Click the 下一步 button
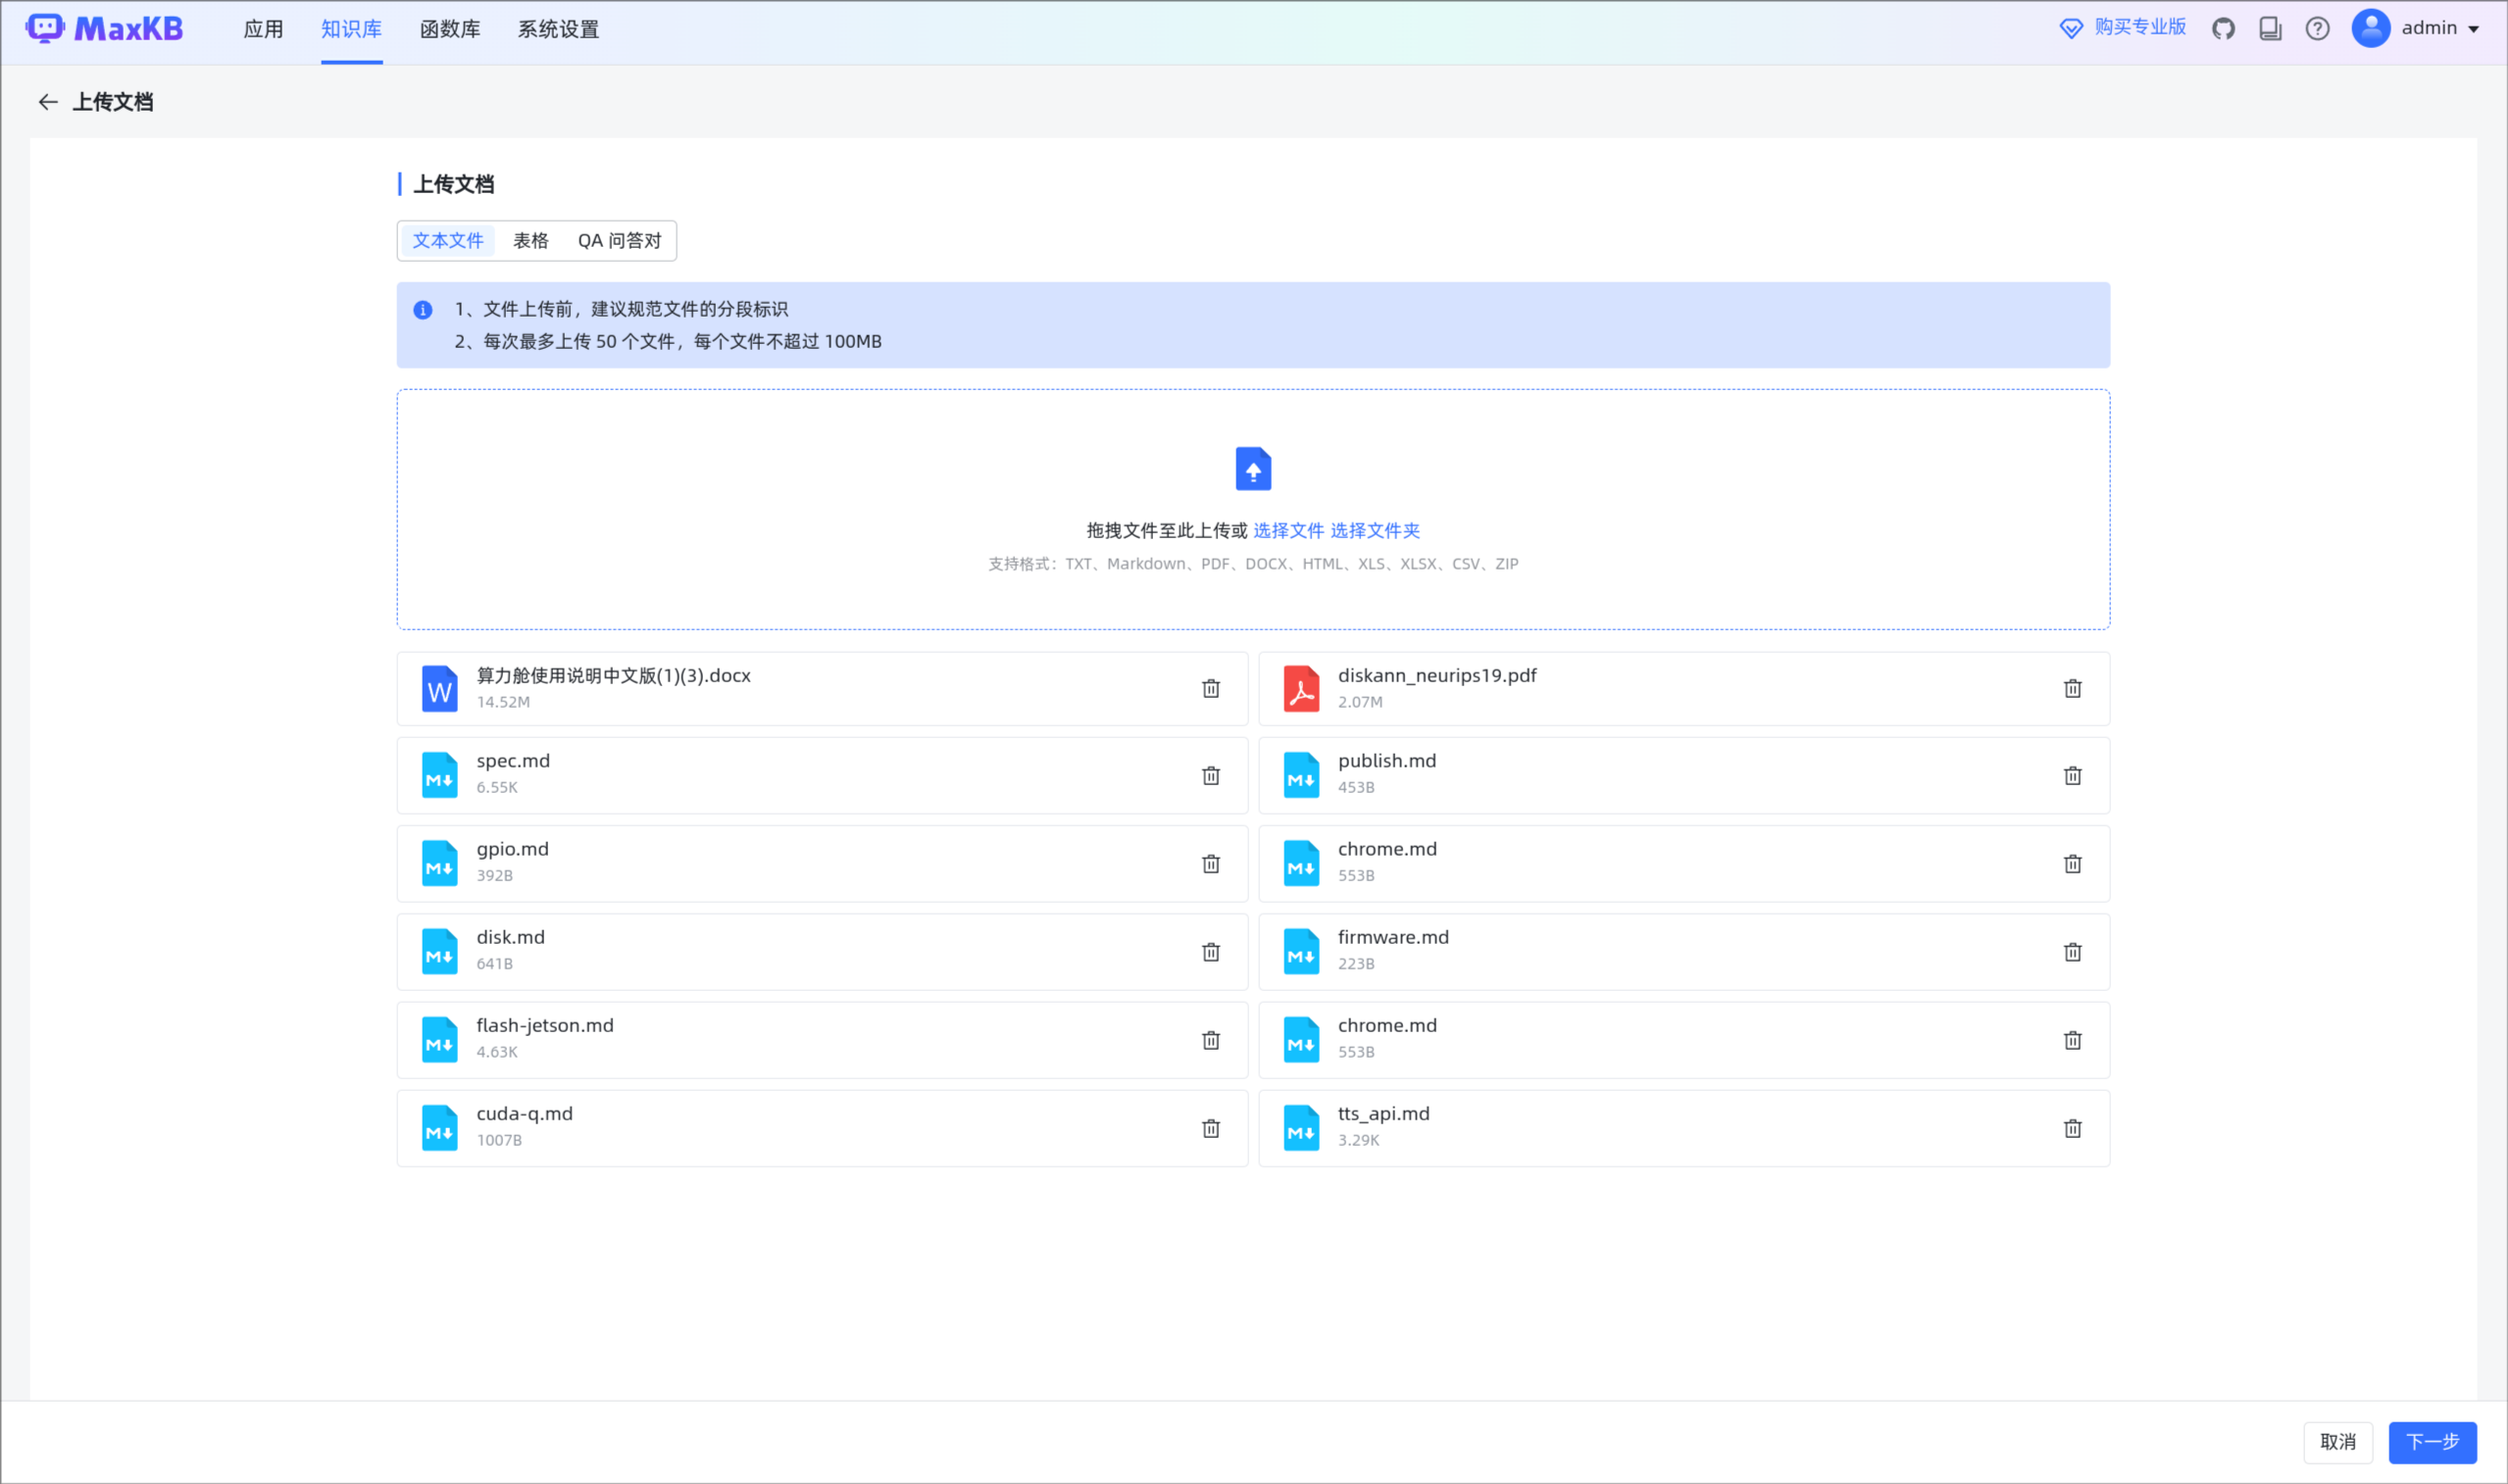This screenshot has height=1484, width=2508. [x=2432, y=1442]
